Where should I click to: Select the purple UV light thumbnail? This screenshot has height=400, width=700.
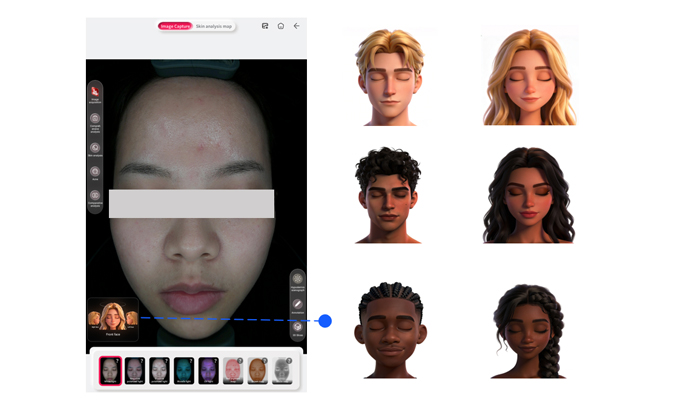[x=208, y=370]
